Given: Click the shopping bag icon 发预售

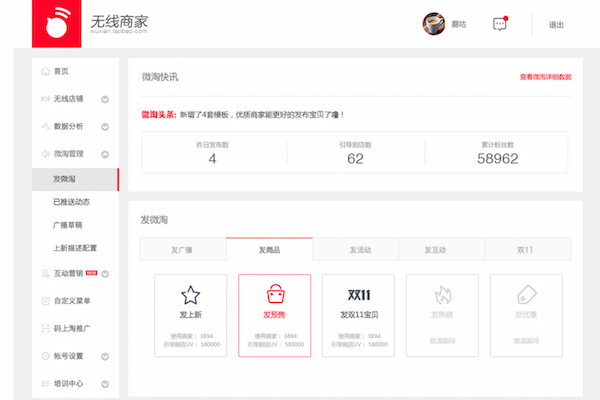Looking at the screenshot, I should click(x=276, y=294).
